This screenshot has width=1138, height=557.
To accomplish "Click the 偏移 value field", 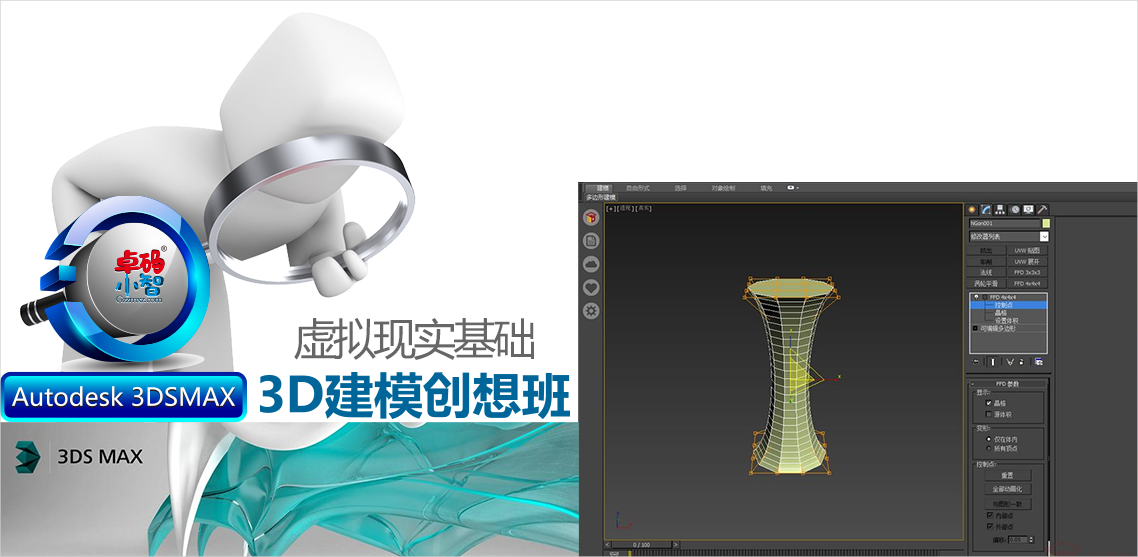I will (1018, 540).
